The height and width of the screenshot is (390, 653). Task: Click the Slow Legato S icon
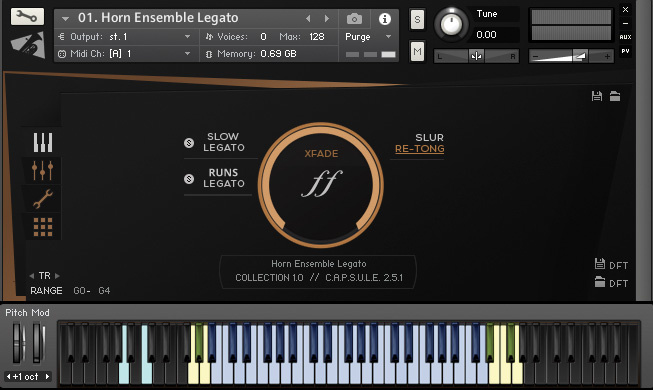point(189,143)
